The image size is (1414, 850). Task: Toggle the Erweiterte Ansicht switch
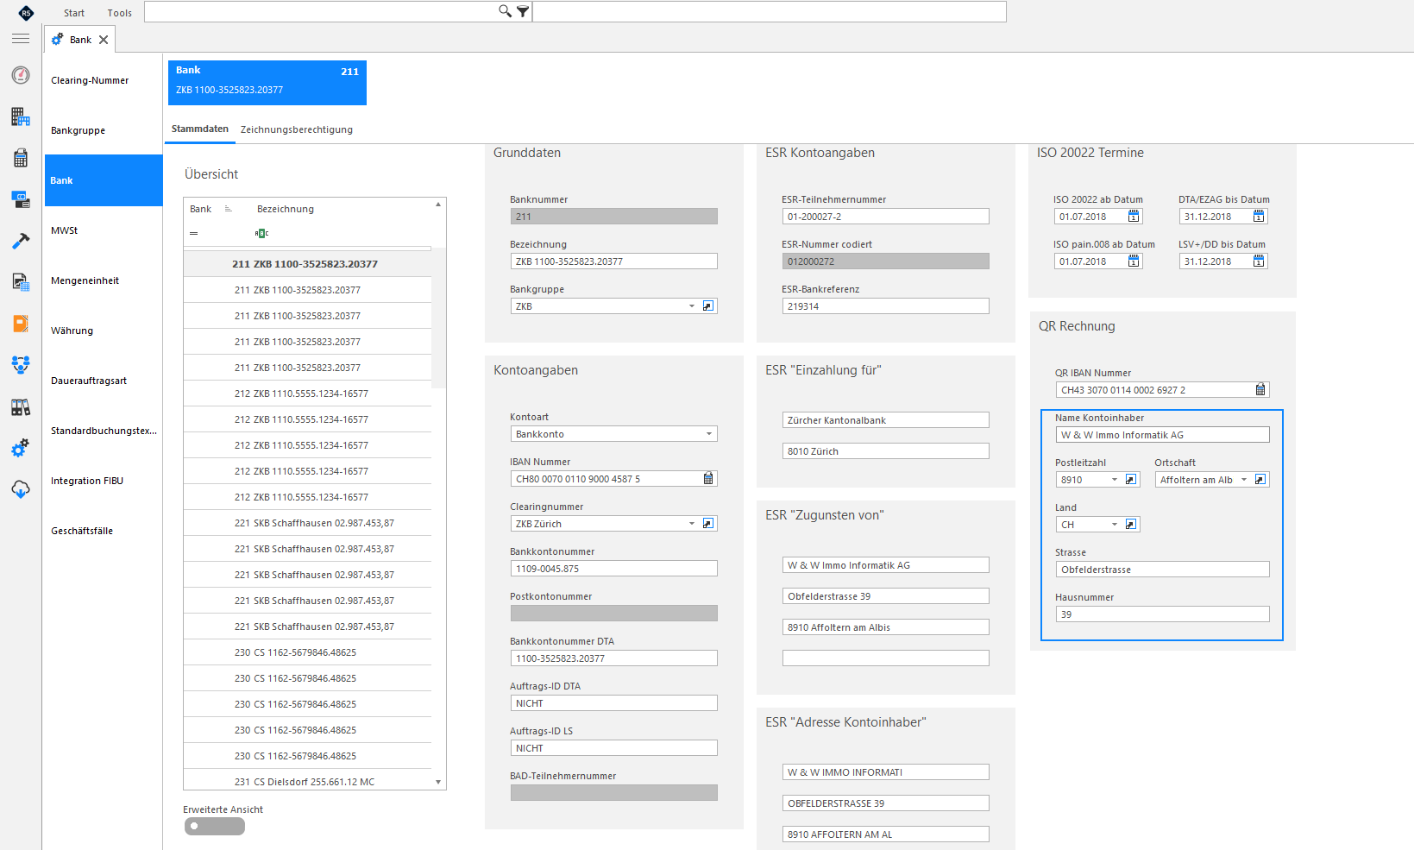[214, 826]
